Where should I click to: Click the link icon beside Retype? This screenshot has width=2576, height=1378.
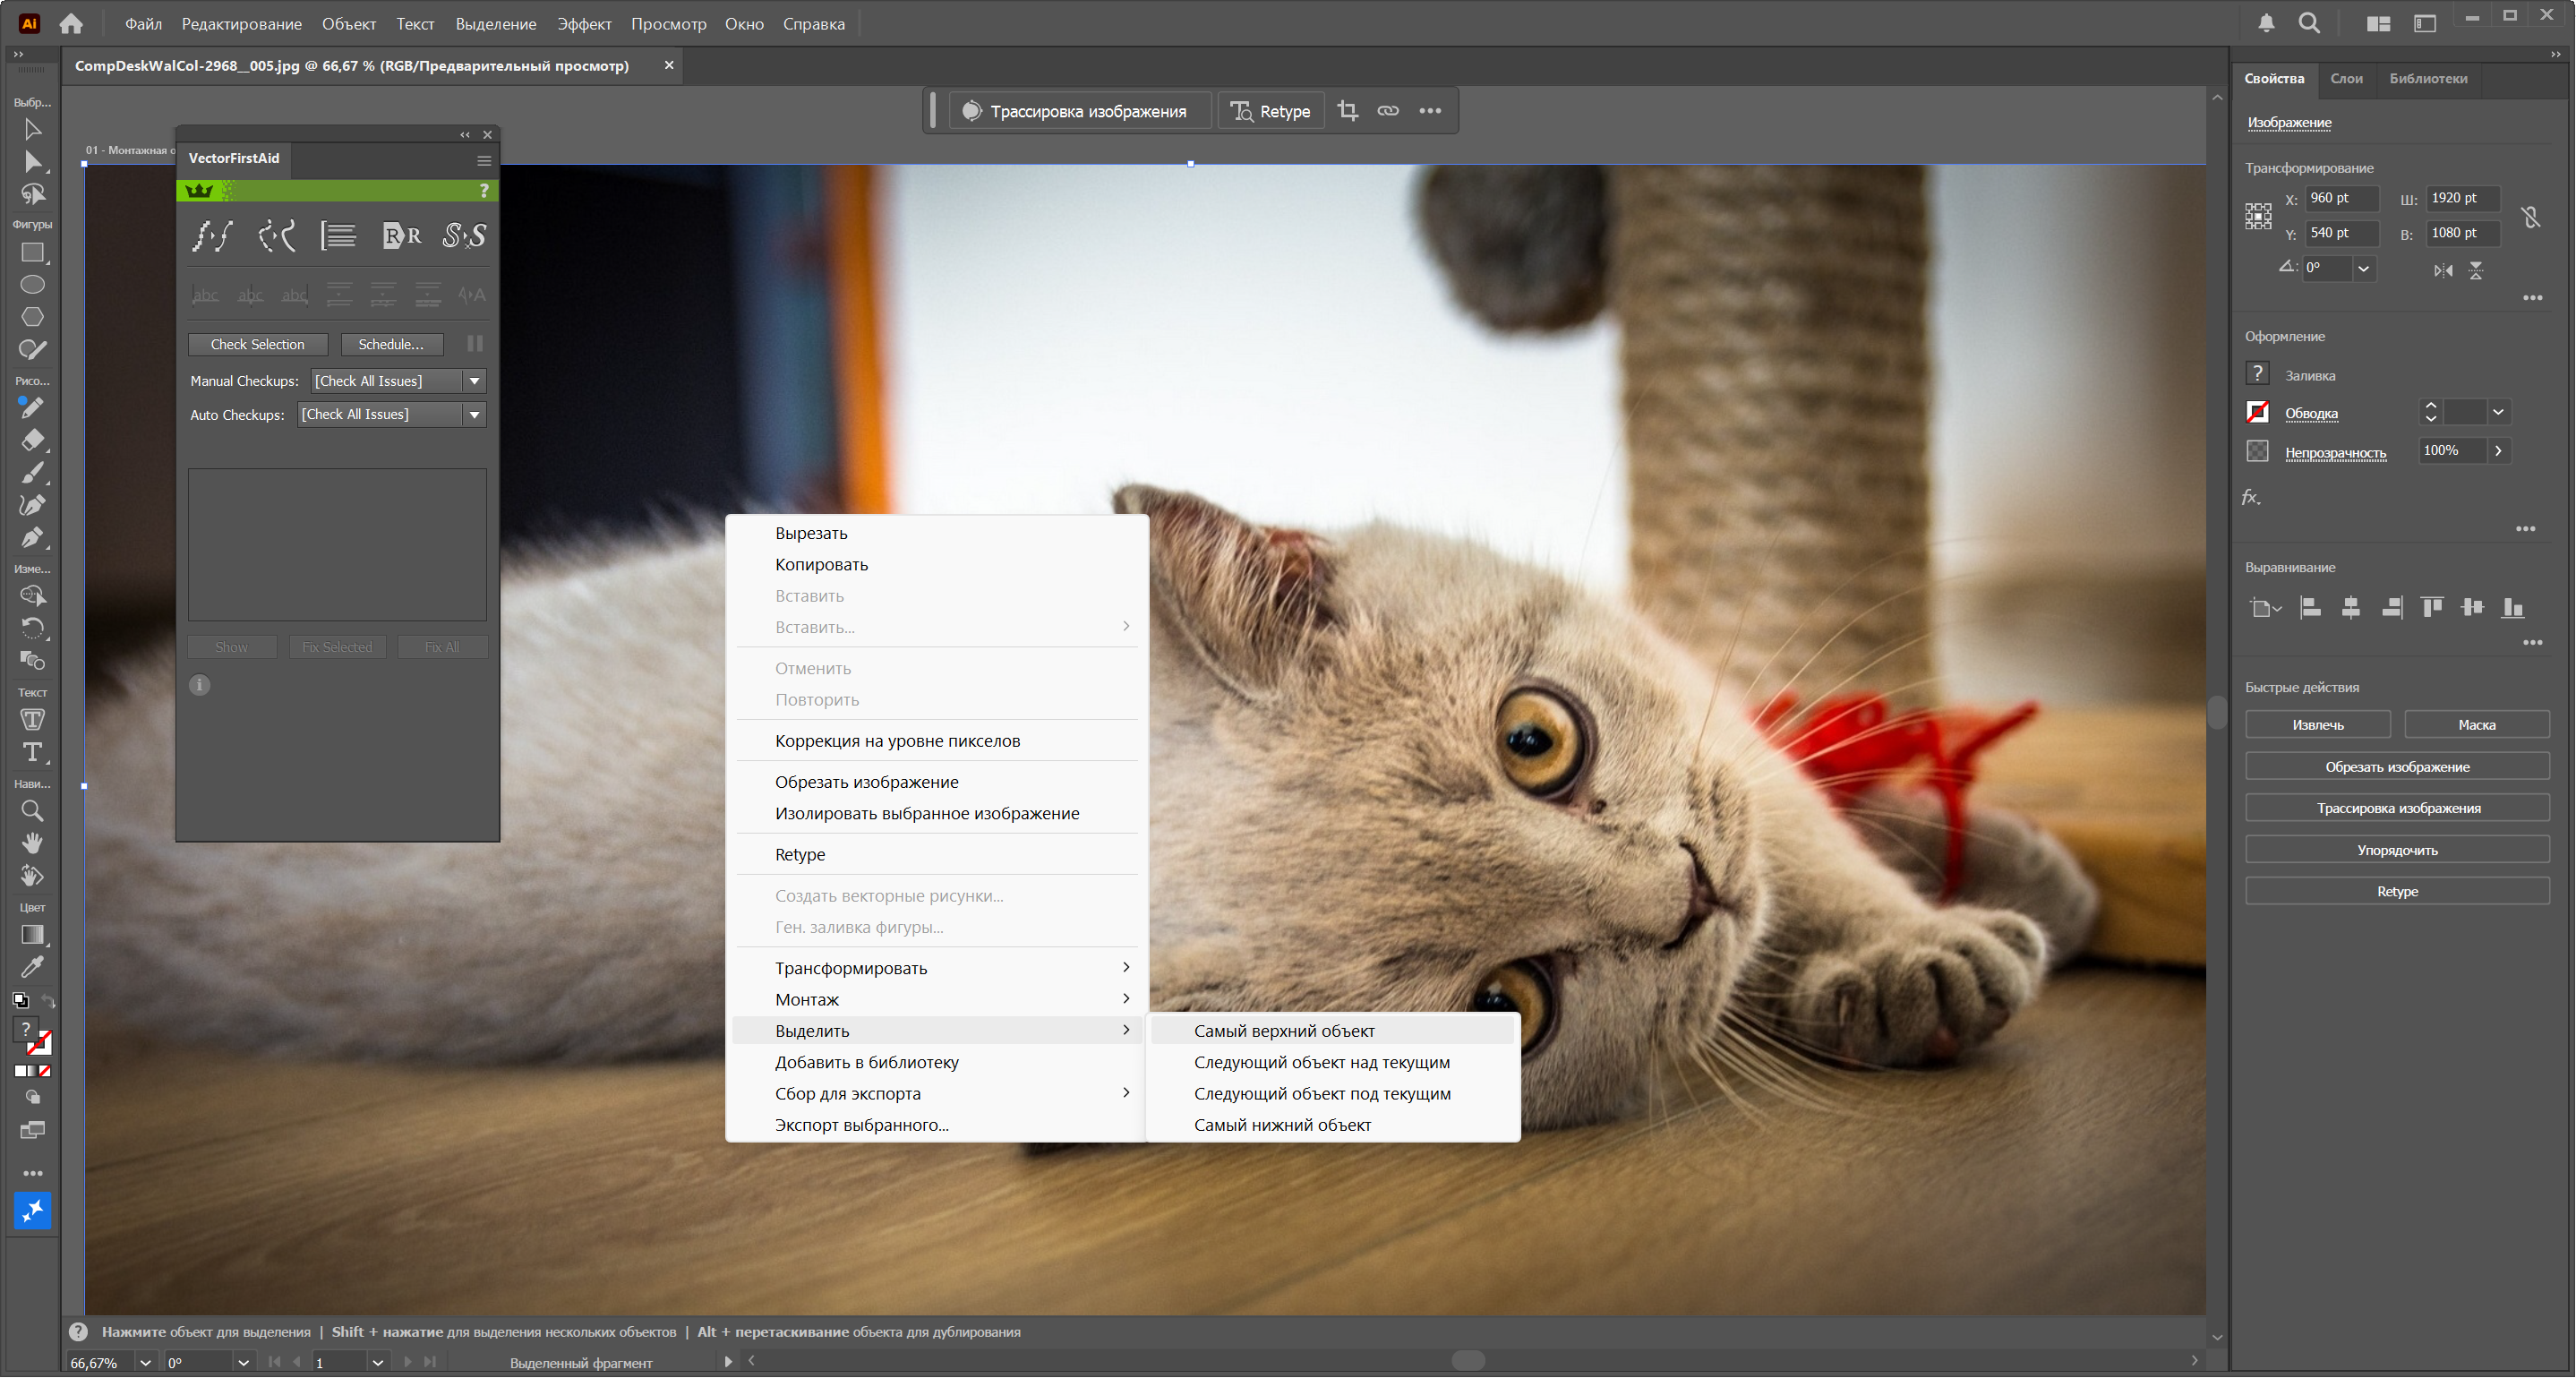[x=1388, y=111]
